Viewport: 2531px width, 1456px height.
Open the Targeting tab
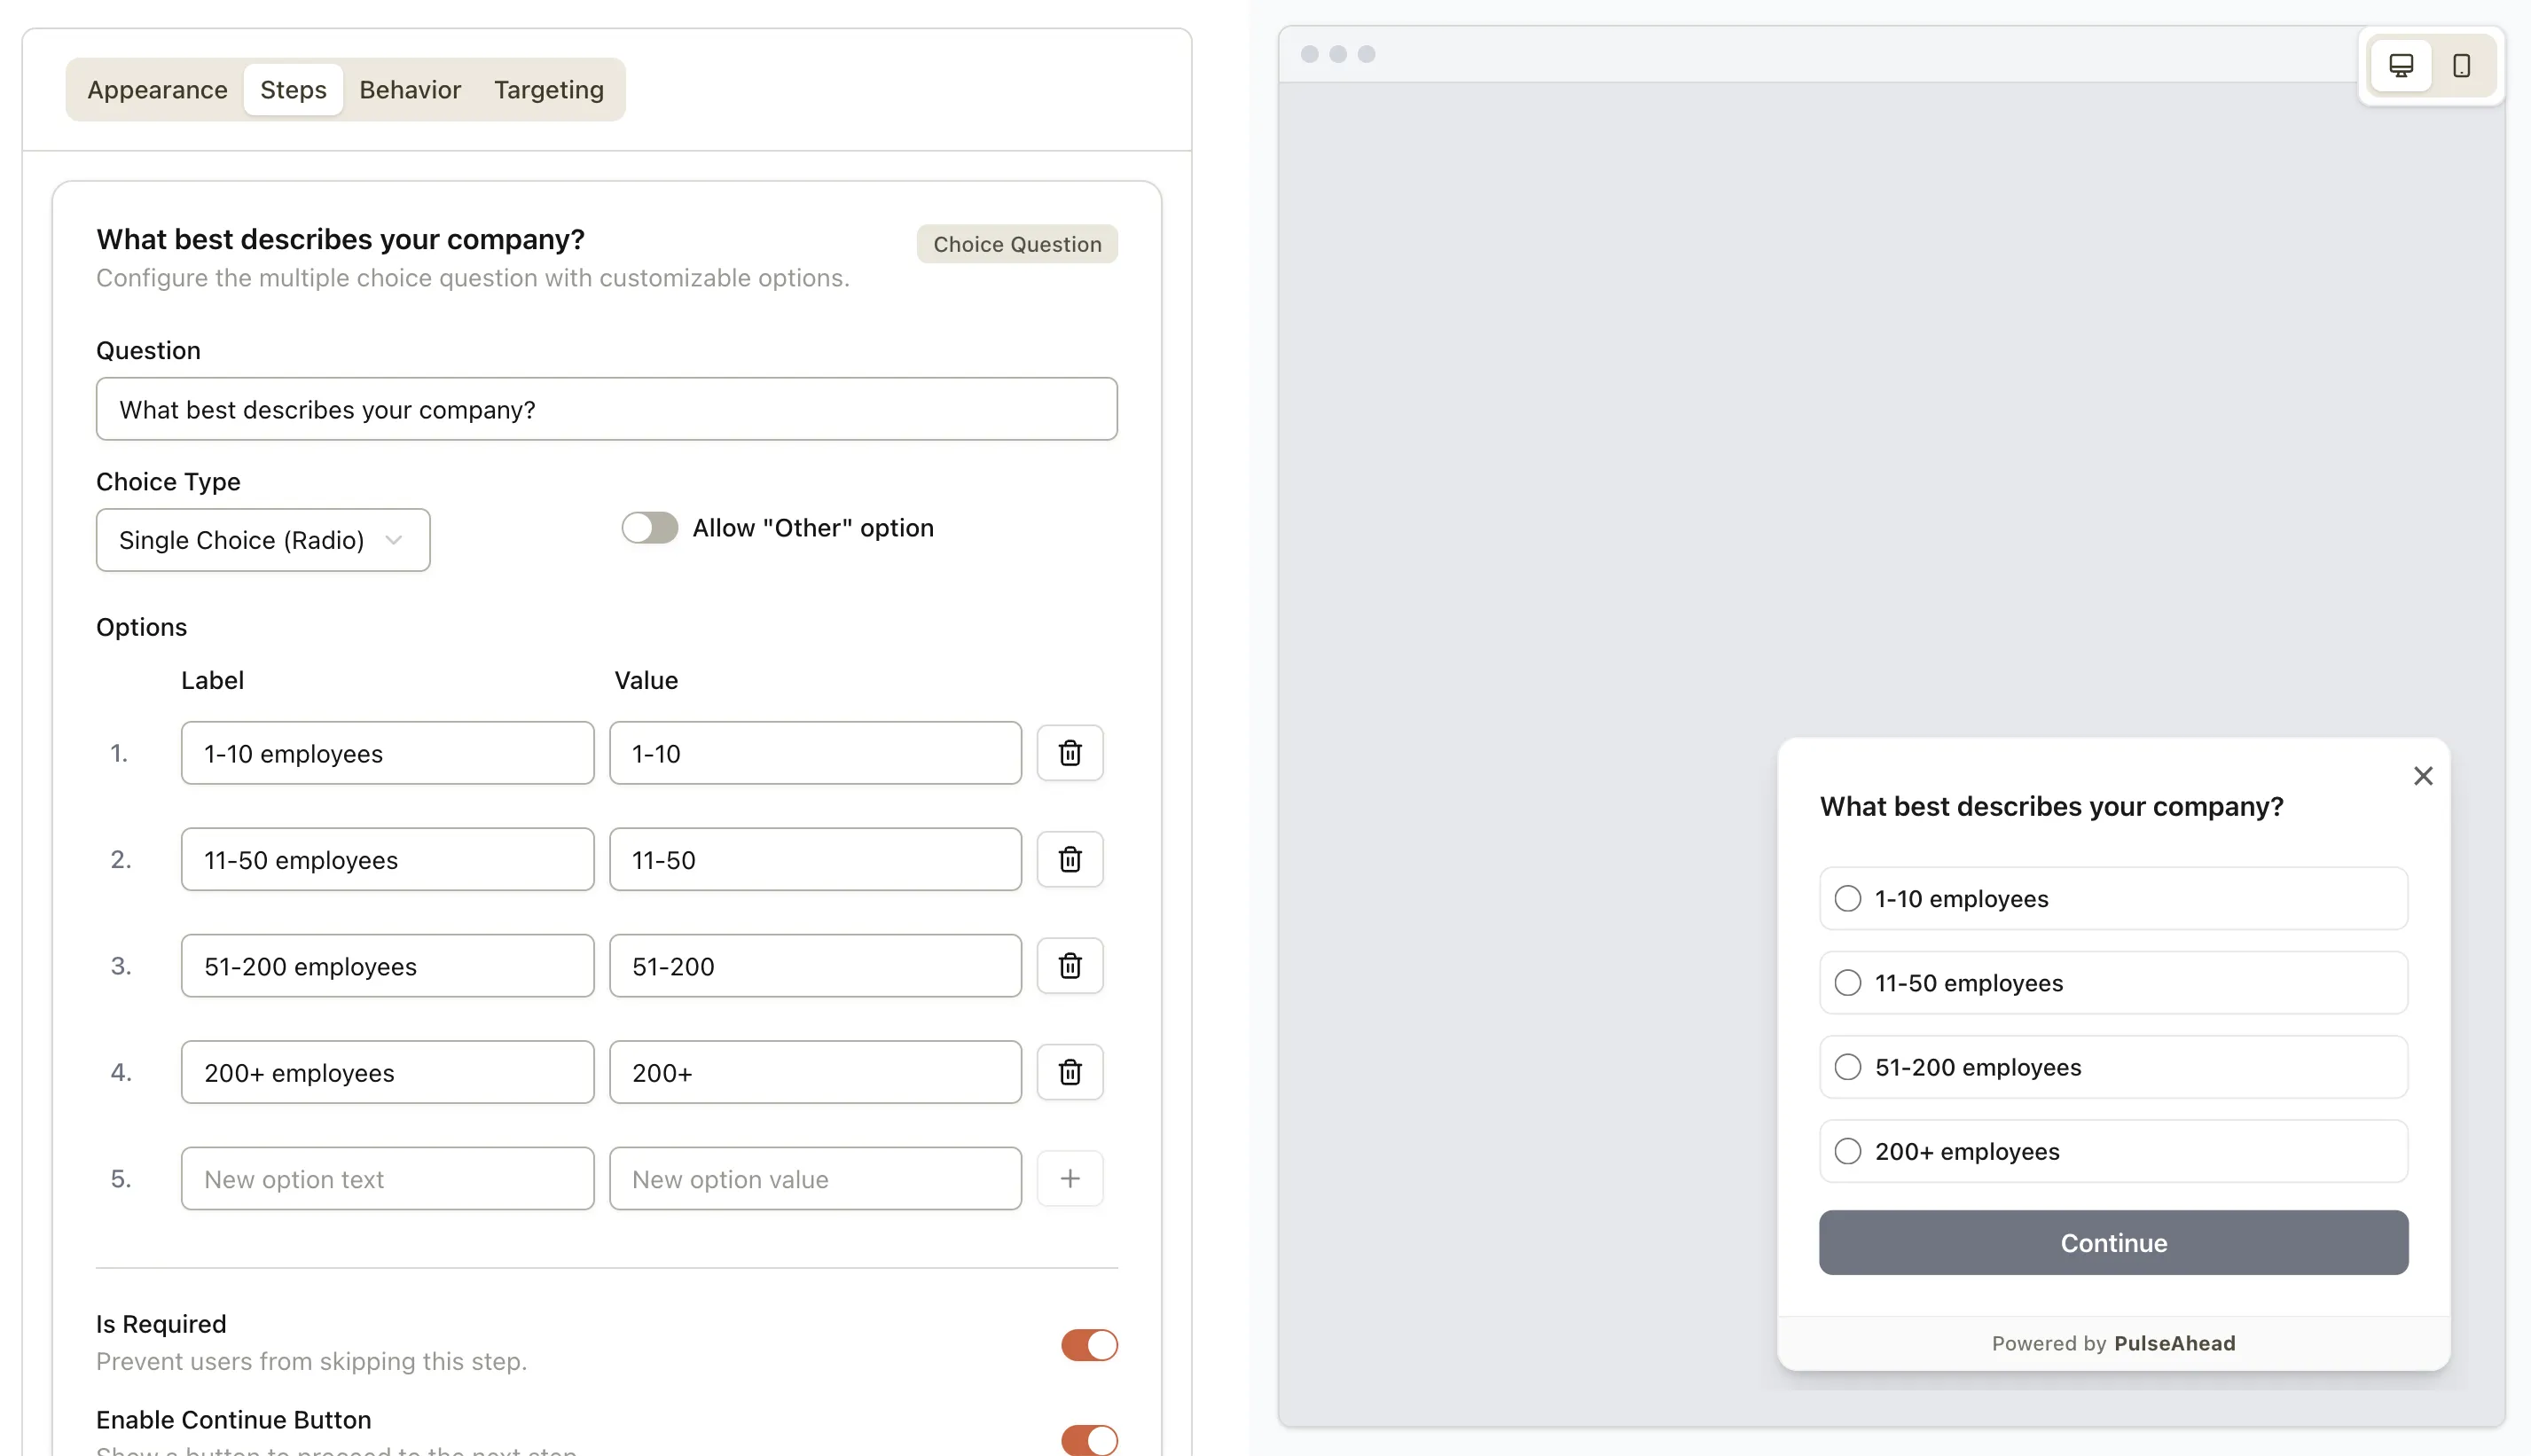click(x=548, y=89)
